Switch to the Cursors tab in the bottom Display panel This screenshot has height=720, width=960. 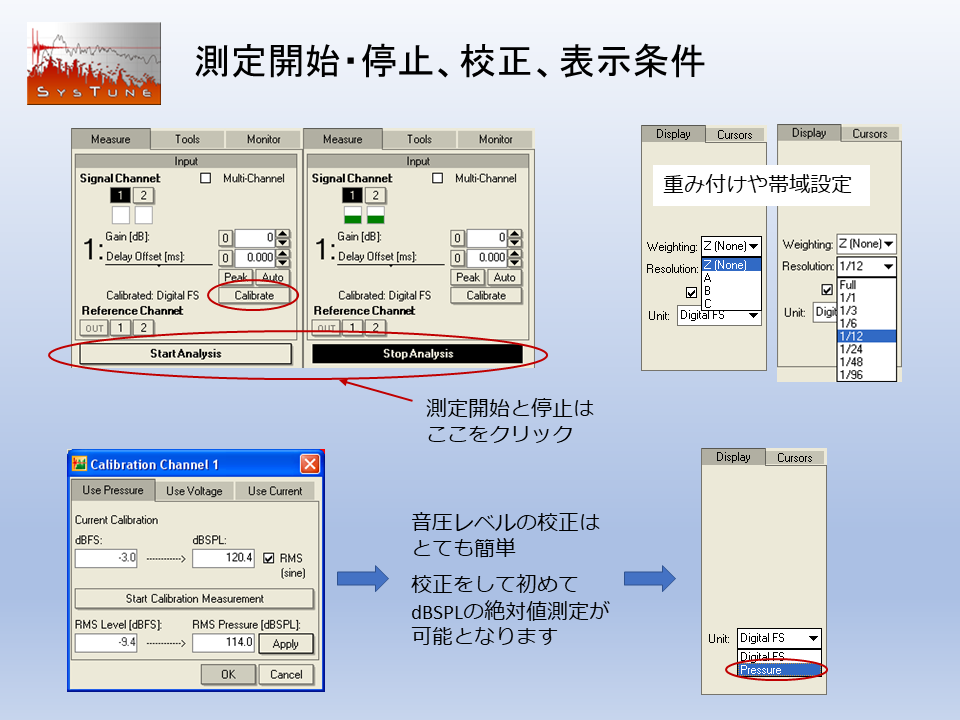point(795,457)
